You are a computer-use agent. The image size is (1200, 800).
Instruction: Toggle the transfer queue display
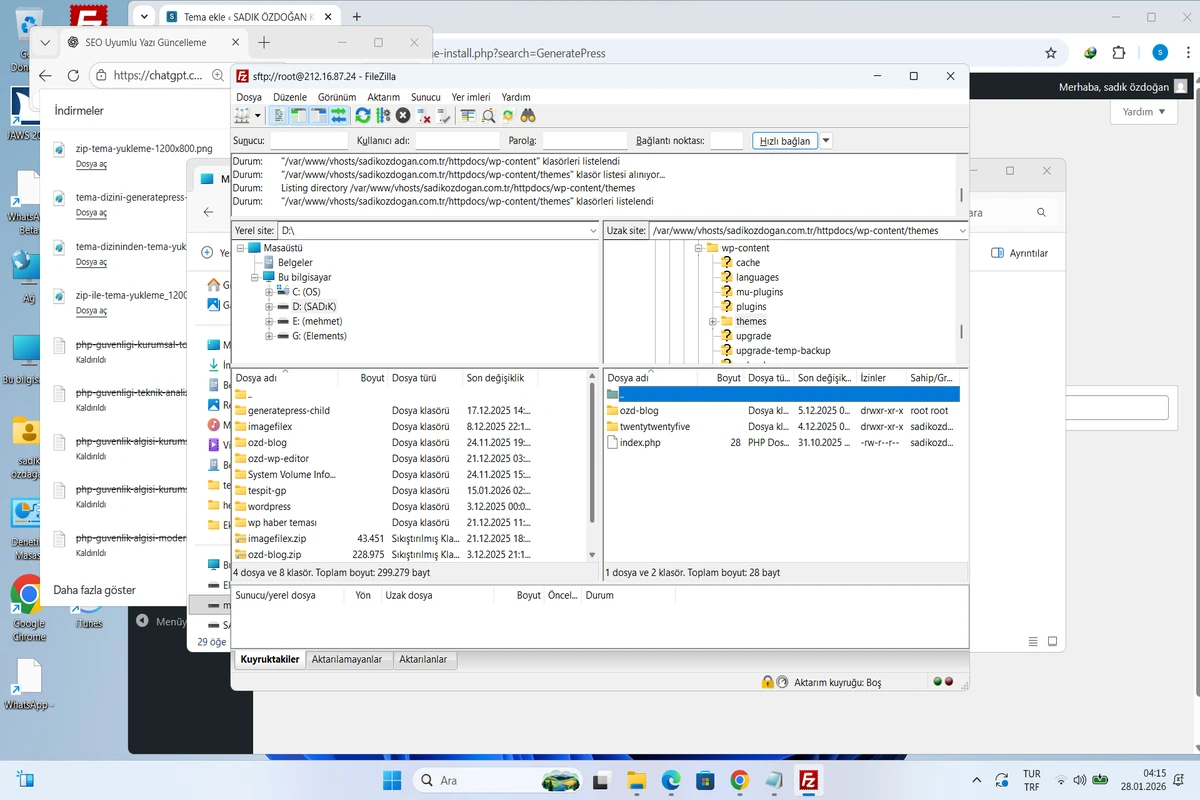coord(338,116)
